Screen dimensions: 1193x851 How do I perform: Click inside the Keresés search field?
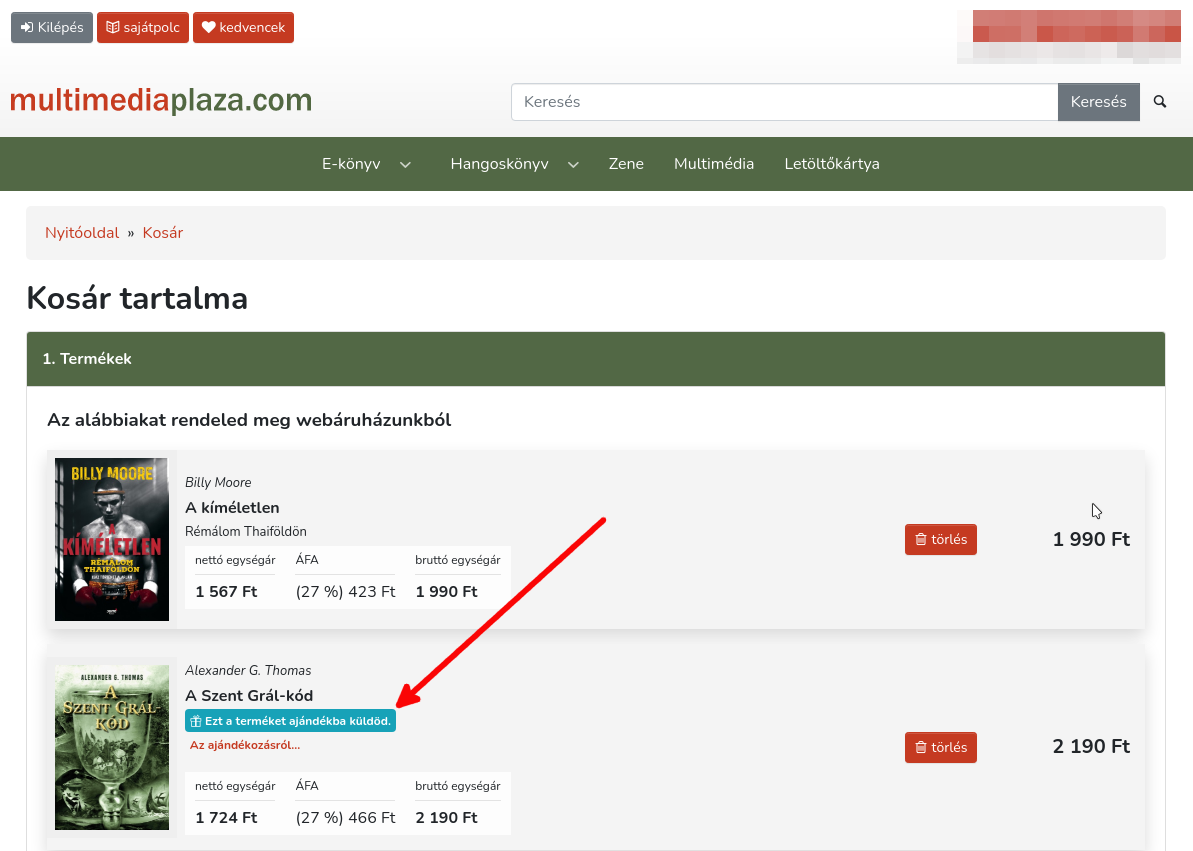coord(784,102)
